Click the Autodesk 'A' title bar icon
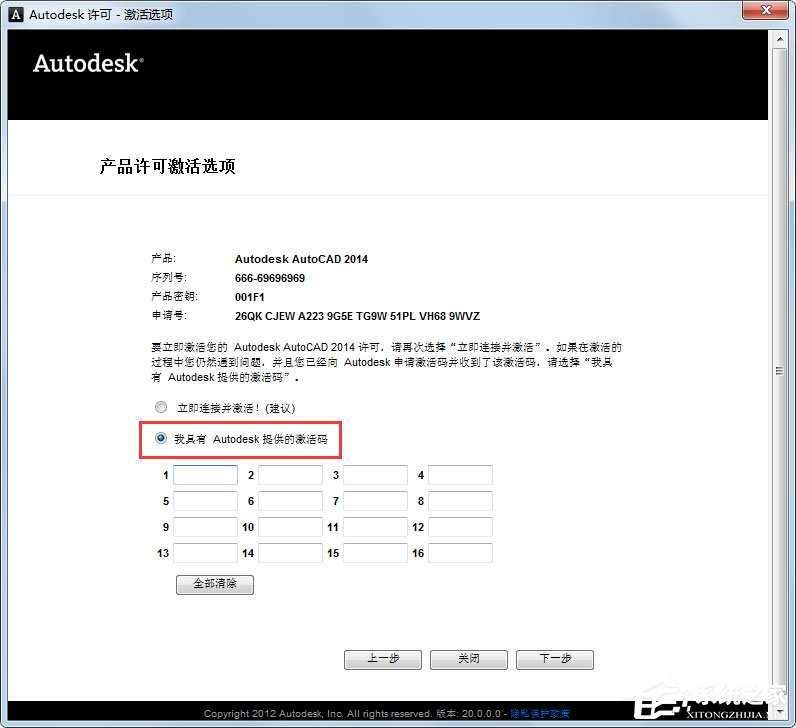The image size is (796, 728). pos(16,14)
